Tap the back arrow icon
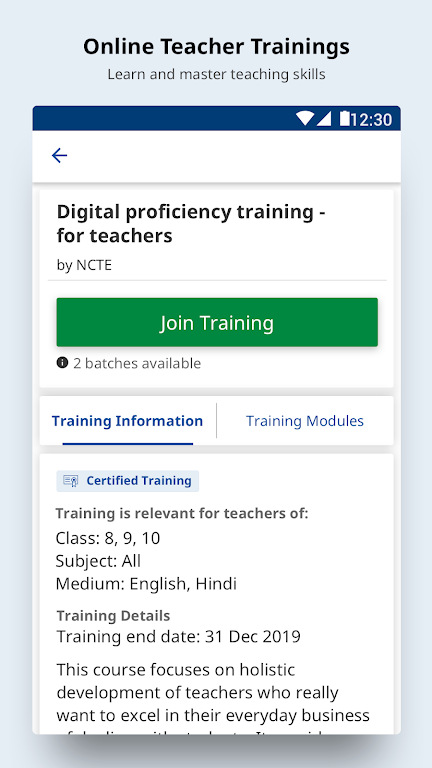The width and height of the screenshot is (432, 768). tap(59, 156)
